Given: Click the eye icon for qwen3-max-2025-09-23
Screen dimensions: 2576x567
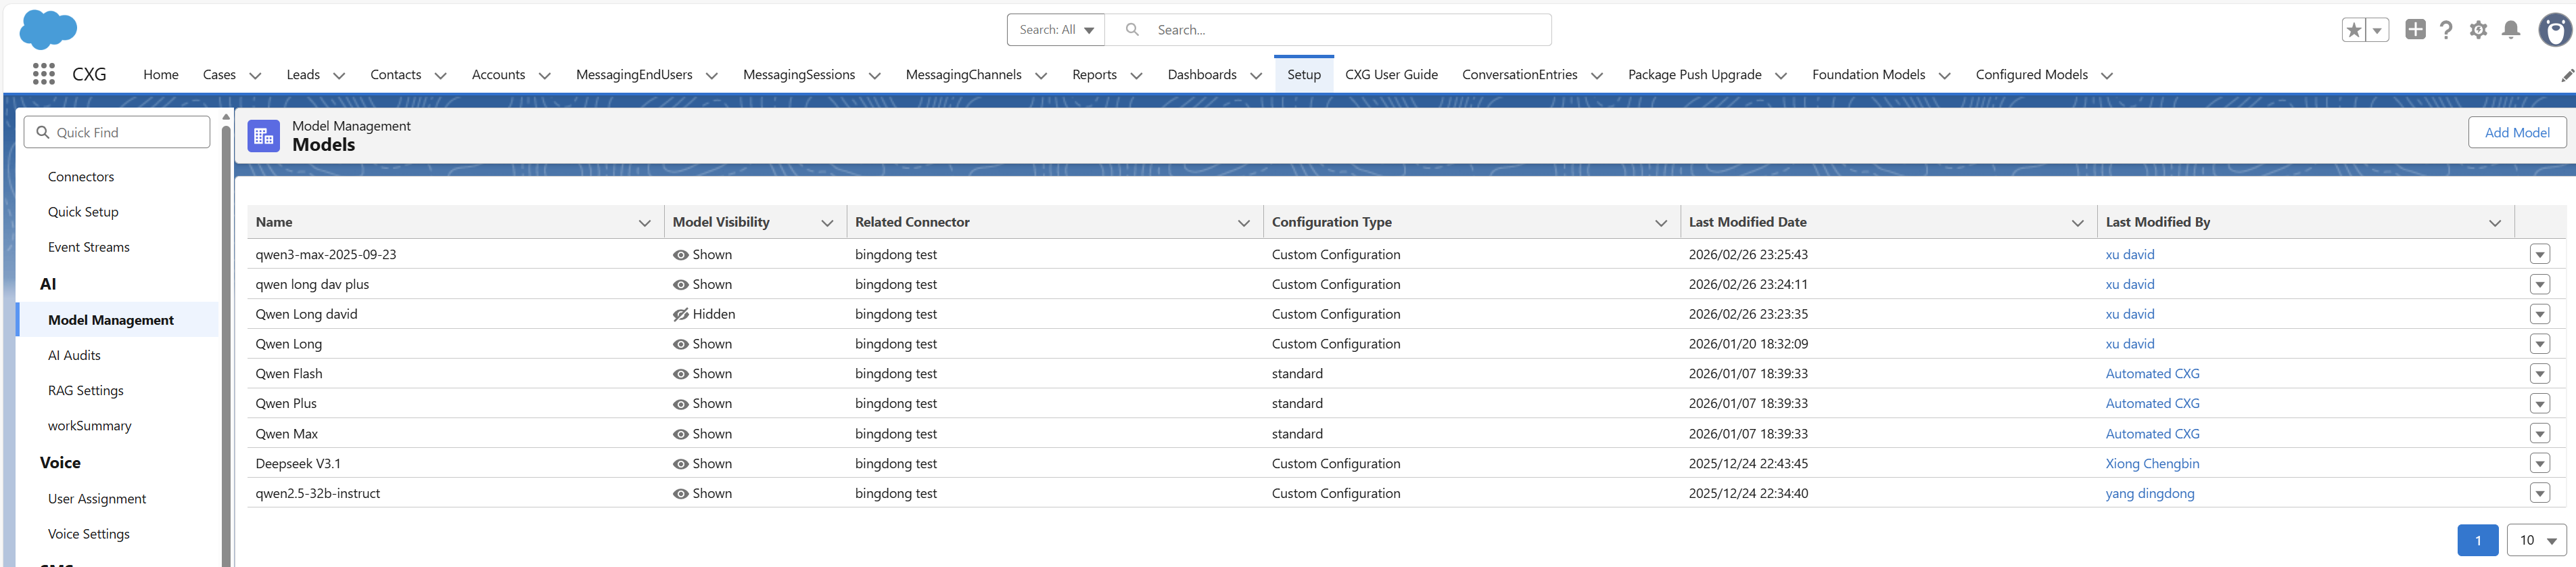Looking at the screenshot, I should [x=681, y=255].
